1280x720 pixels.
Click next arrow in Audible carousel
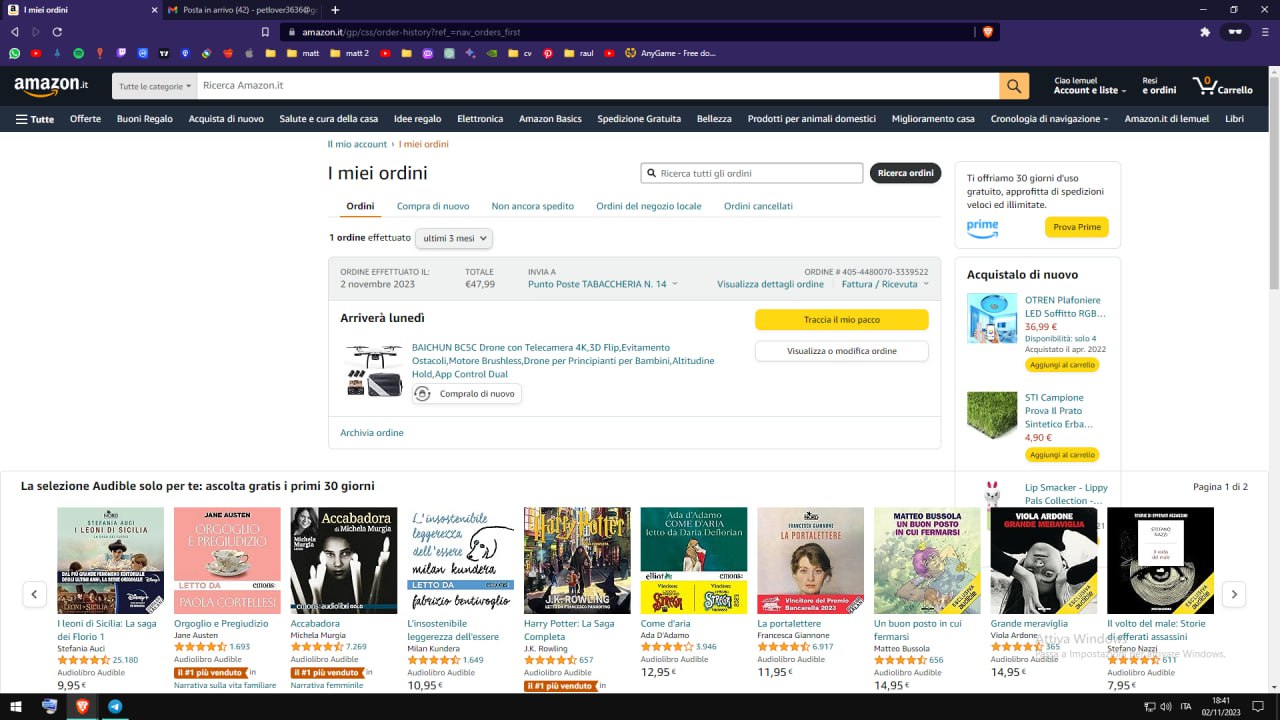pyautogui.click(x=1234, y=594)
